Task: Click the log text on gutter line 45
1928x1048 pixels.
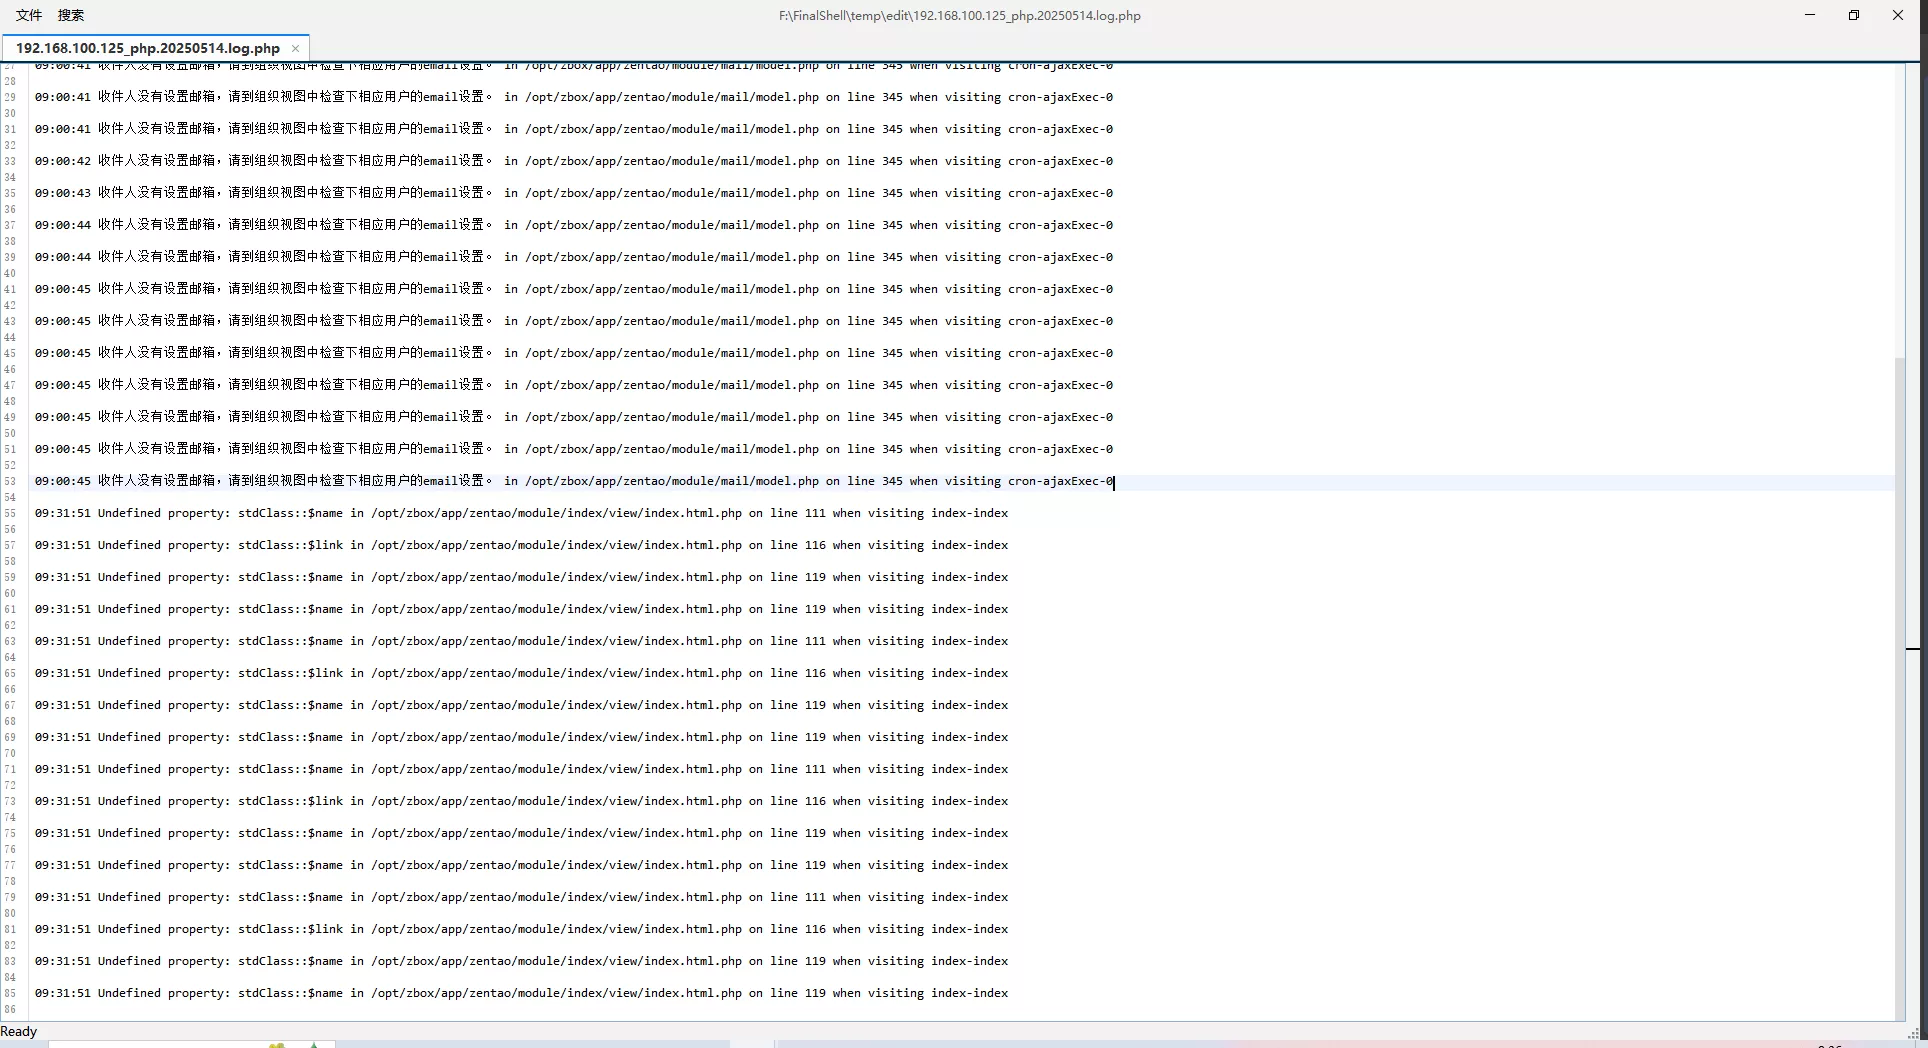Action: tap(574, 353)
